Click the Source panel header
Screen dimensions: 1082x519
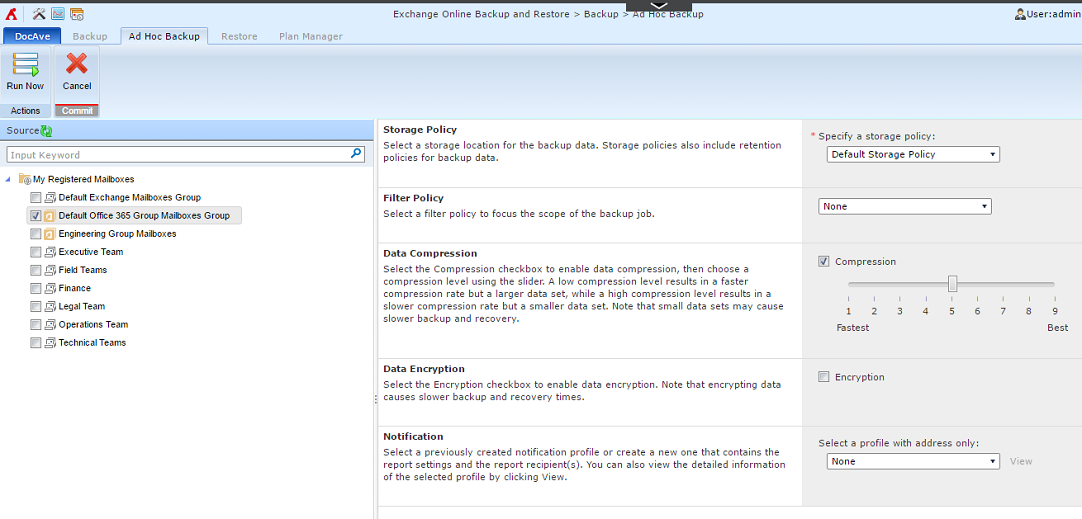(188, 130)
